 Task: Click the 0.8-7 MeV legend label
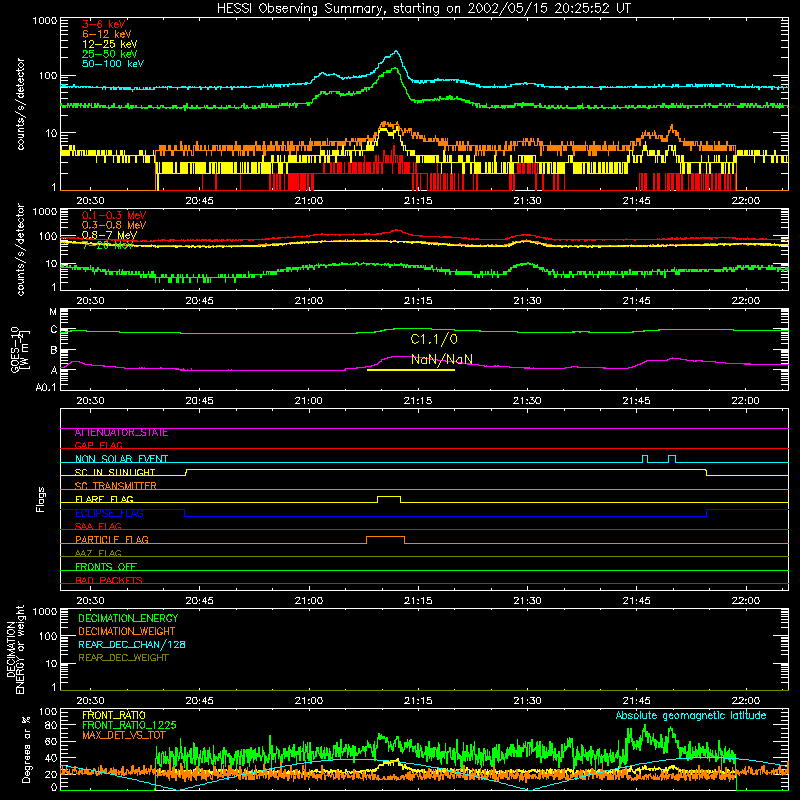pyautogui.click(x=110, y=235)
